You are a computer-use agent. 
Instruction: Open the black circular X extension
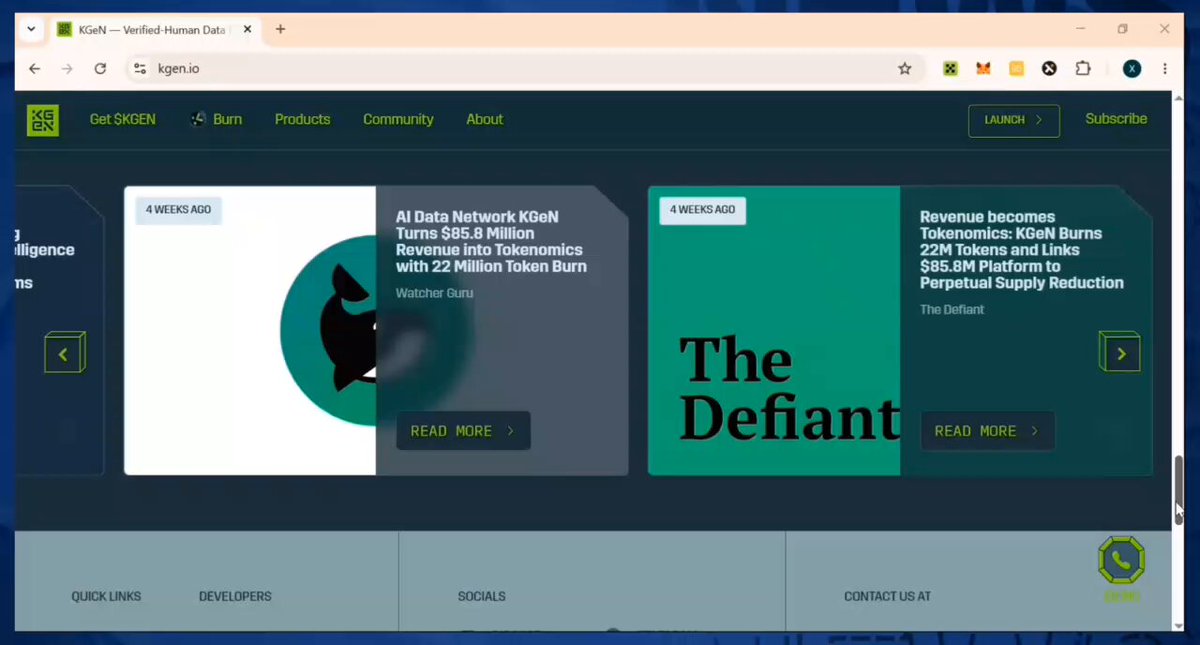[x=1049, y=69]
